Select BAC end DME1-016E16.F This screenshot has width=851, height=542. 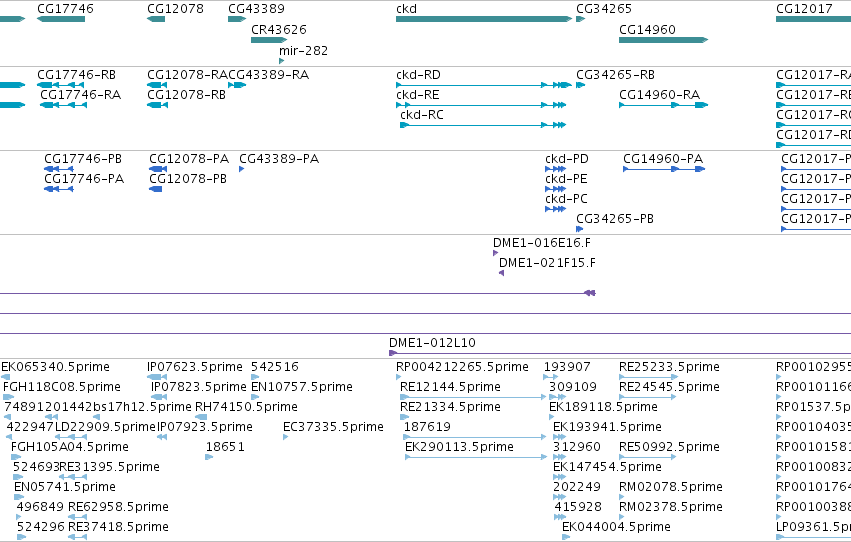[542, 243]
